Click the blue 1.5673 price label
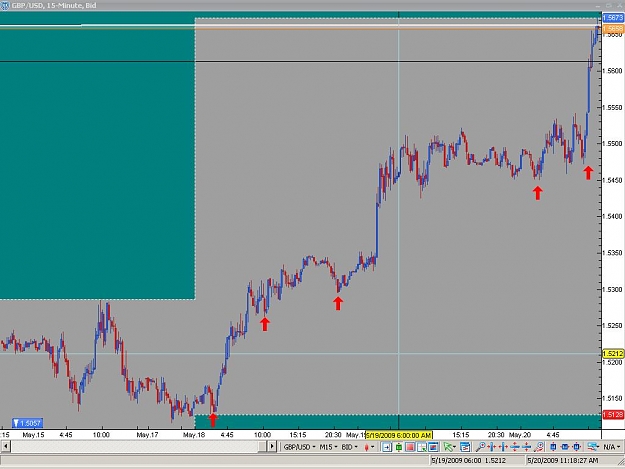The width and height of the screenshot is (625, 469). [613, 18]
